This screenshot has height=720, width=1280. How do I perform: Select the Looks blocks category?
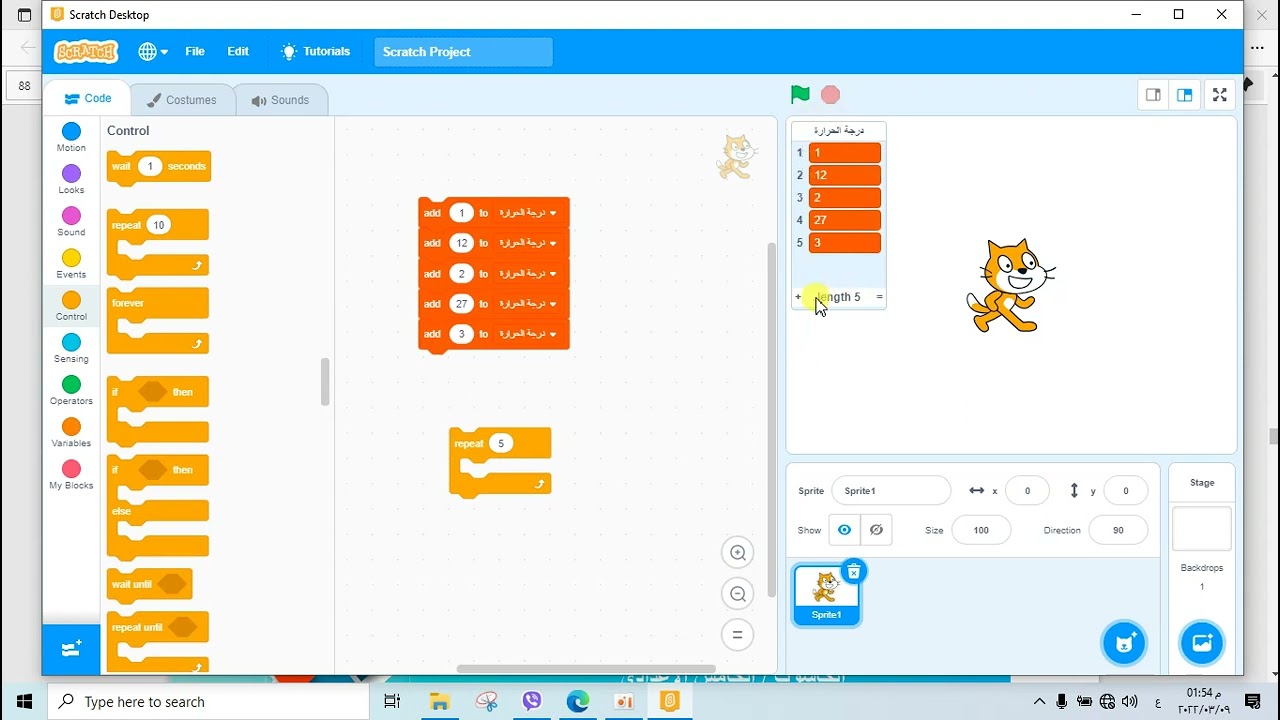coord(71,180)
